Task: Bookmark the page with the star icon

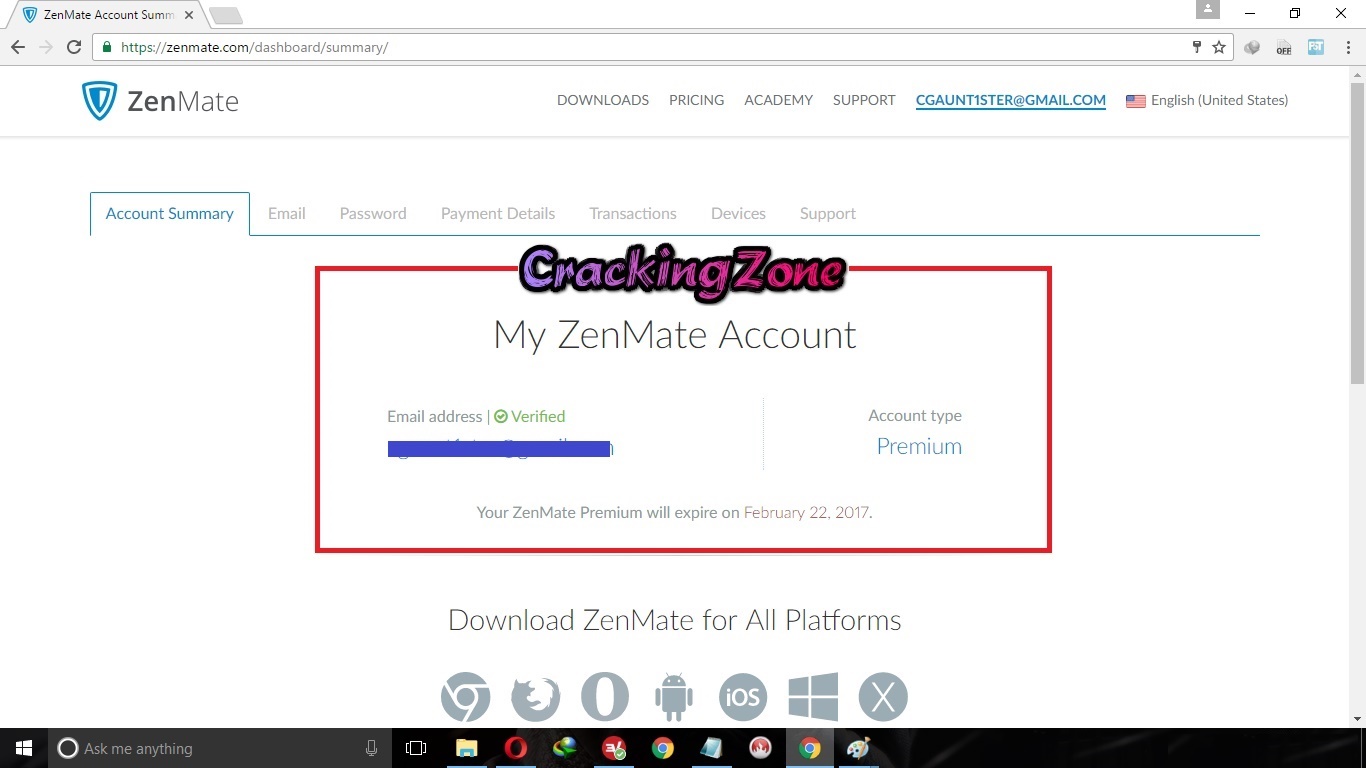Action: pyautogui.click(x=1219, y=47)
